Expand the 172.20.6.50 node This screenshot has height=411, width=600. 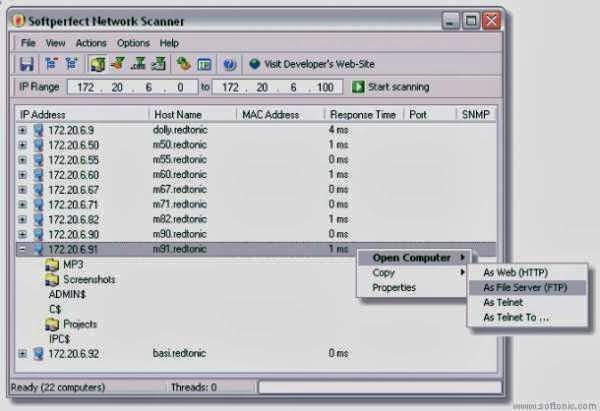pos(23,145)
